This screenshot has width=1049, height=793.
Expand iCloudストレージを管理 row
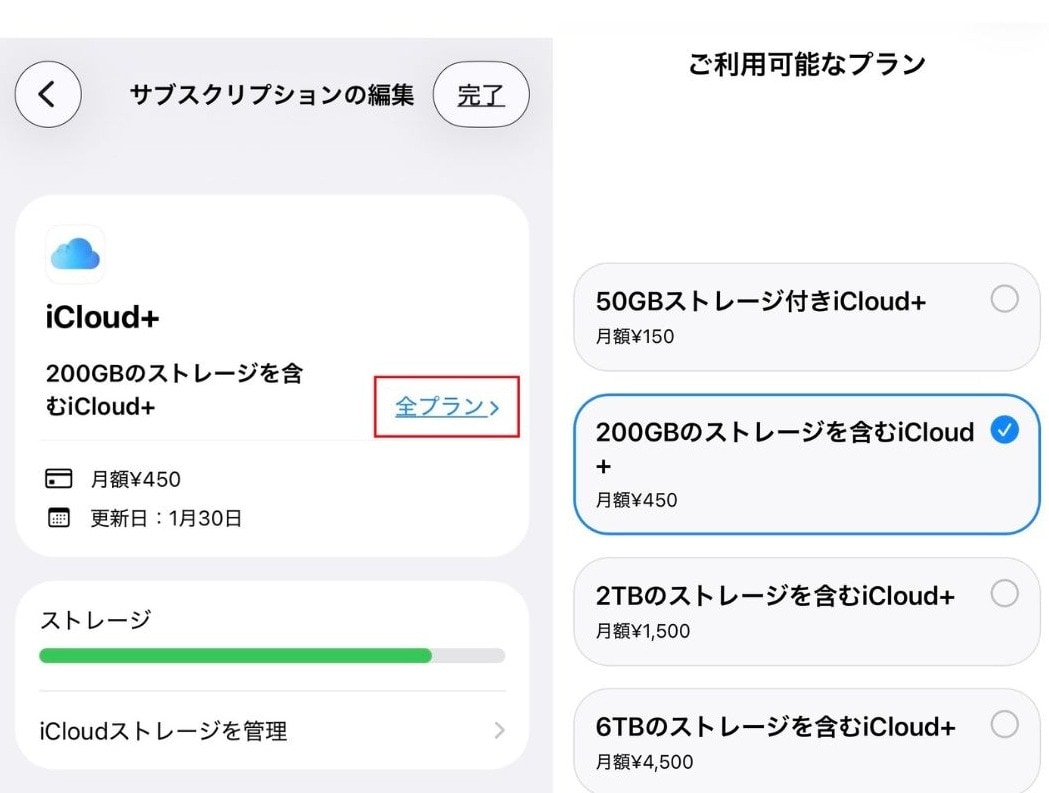pyautogui.click(x=270, y=731)
